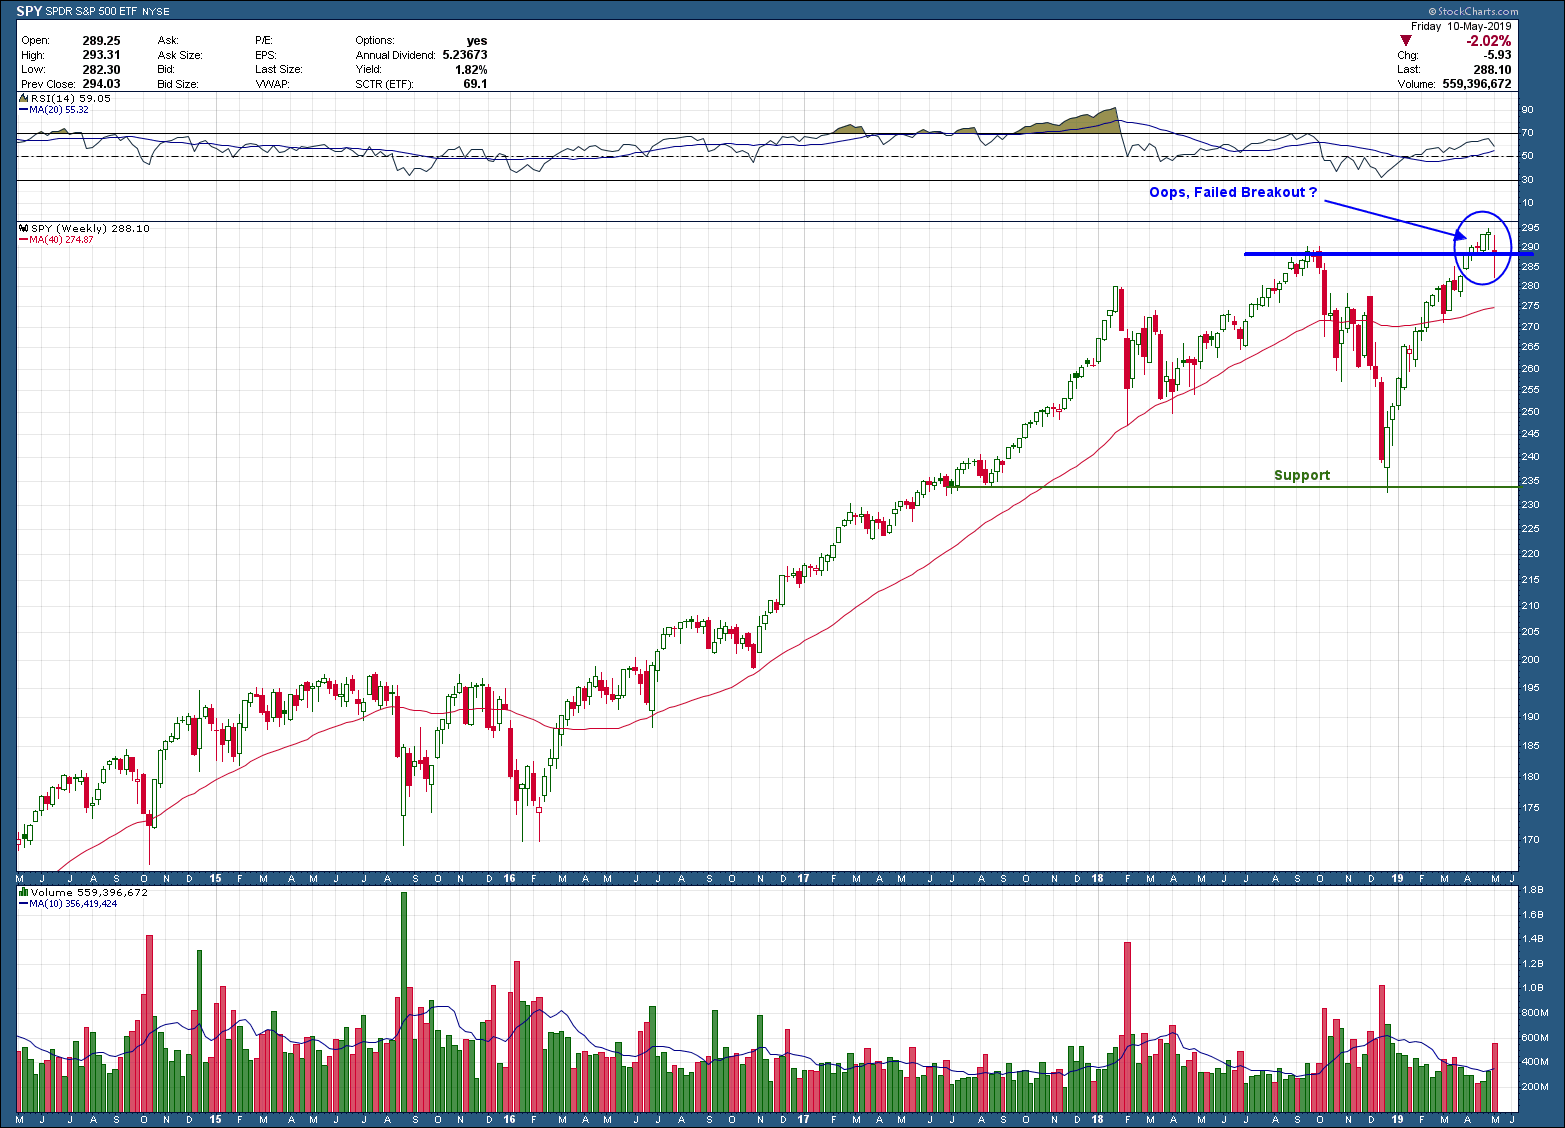This screenshot has width=1565, height=1128.
Task: Click the Yield value 1.82%
Action: 471,70
